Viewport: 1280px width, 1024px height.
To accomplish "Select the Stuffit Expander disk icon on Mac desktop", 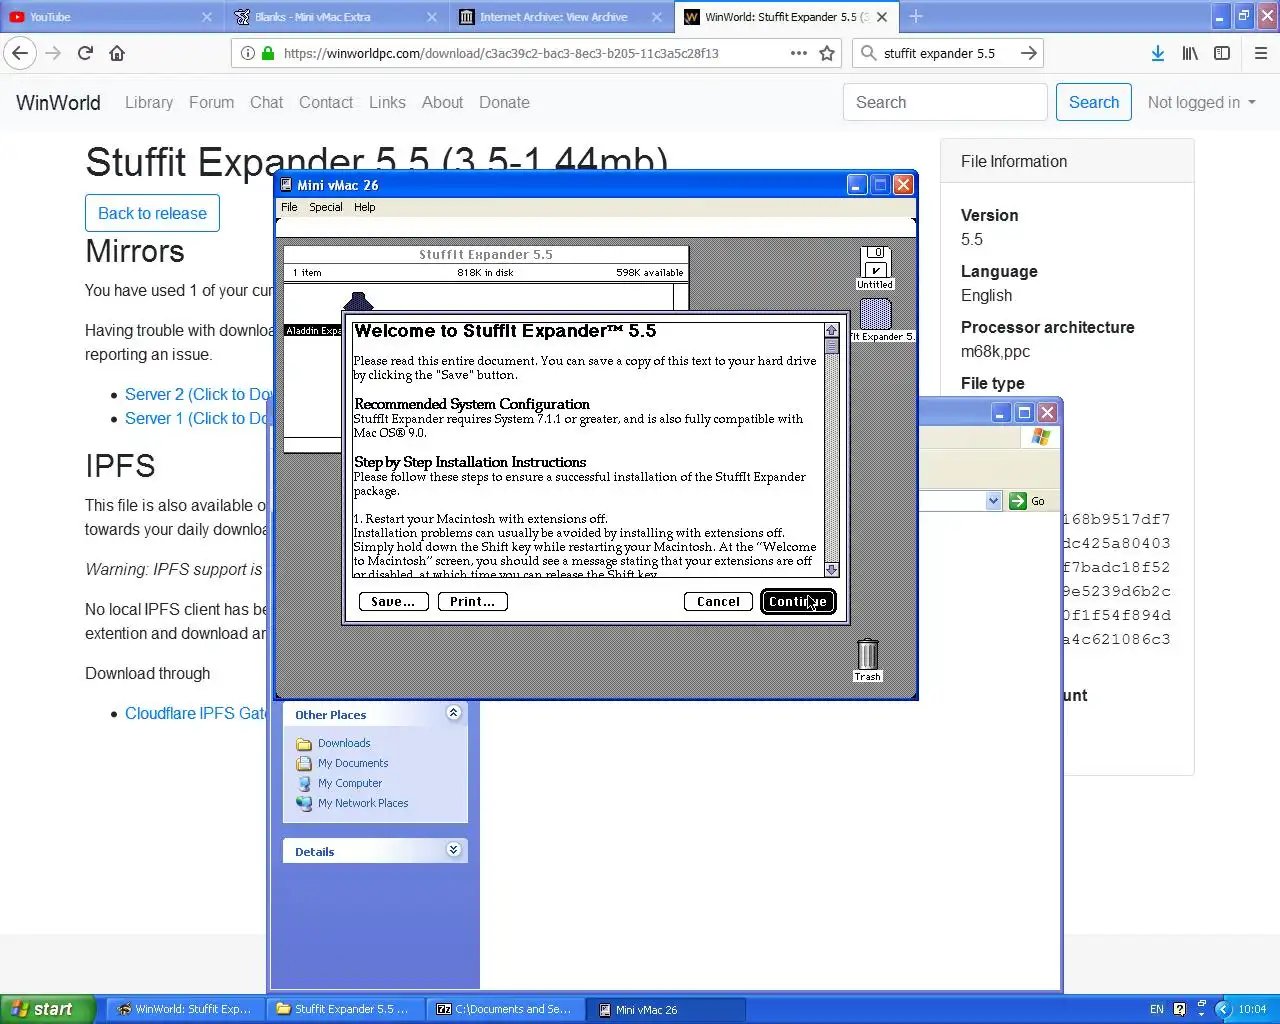I will (x=878, y=321).
